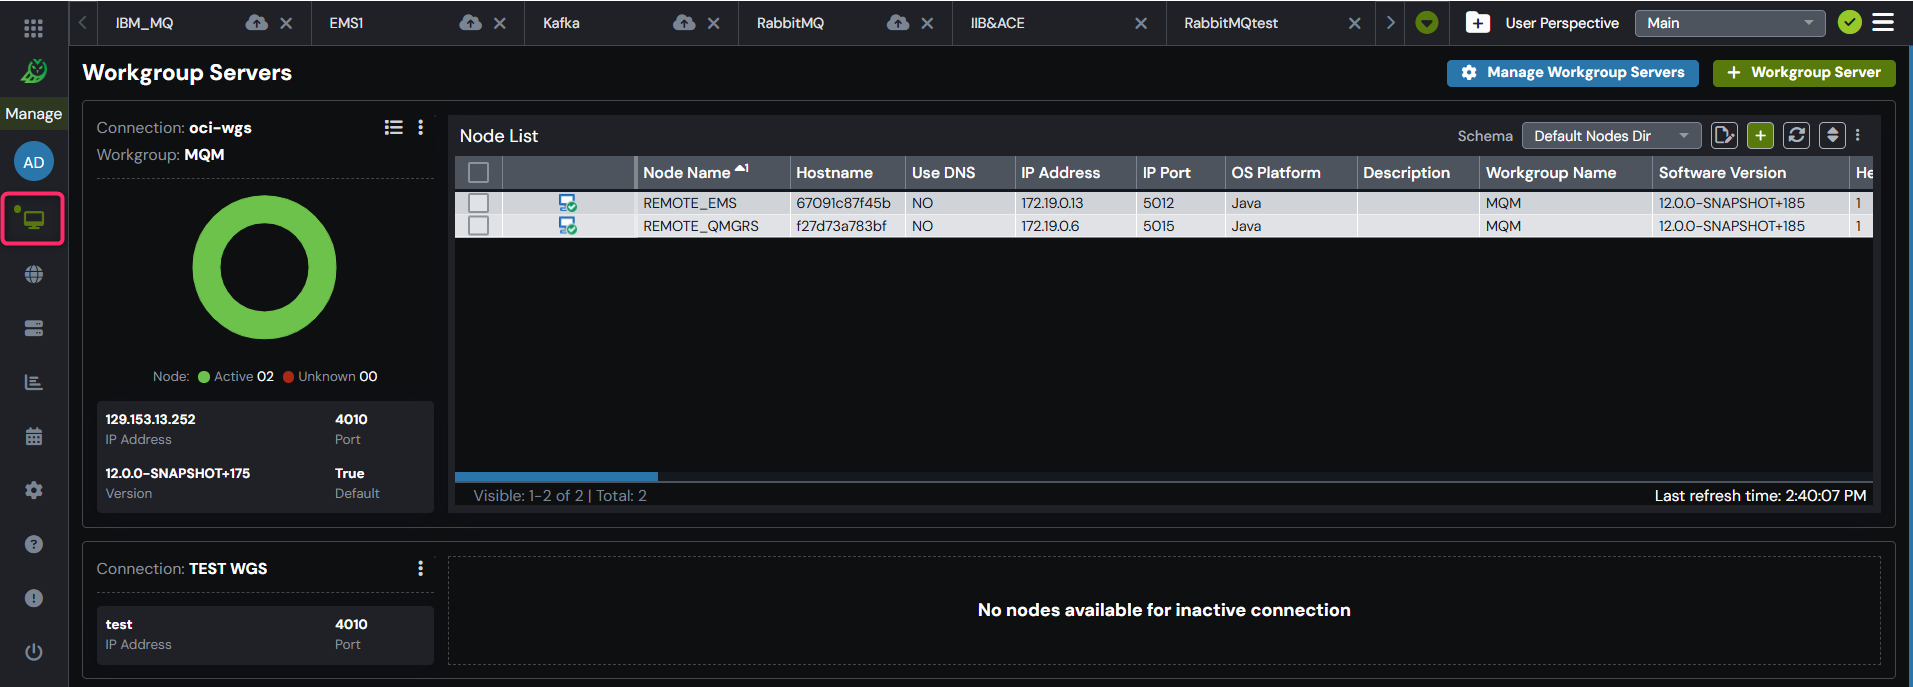Screen dimensions: 1913x687
Task: Click the REMOTE_QMGRS node status icon
Action: coord(567,226)
